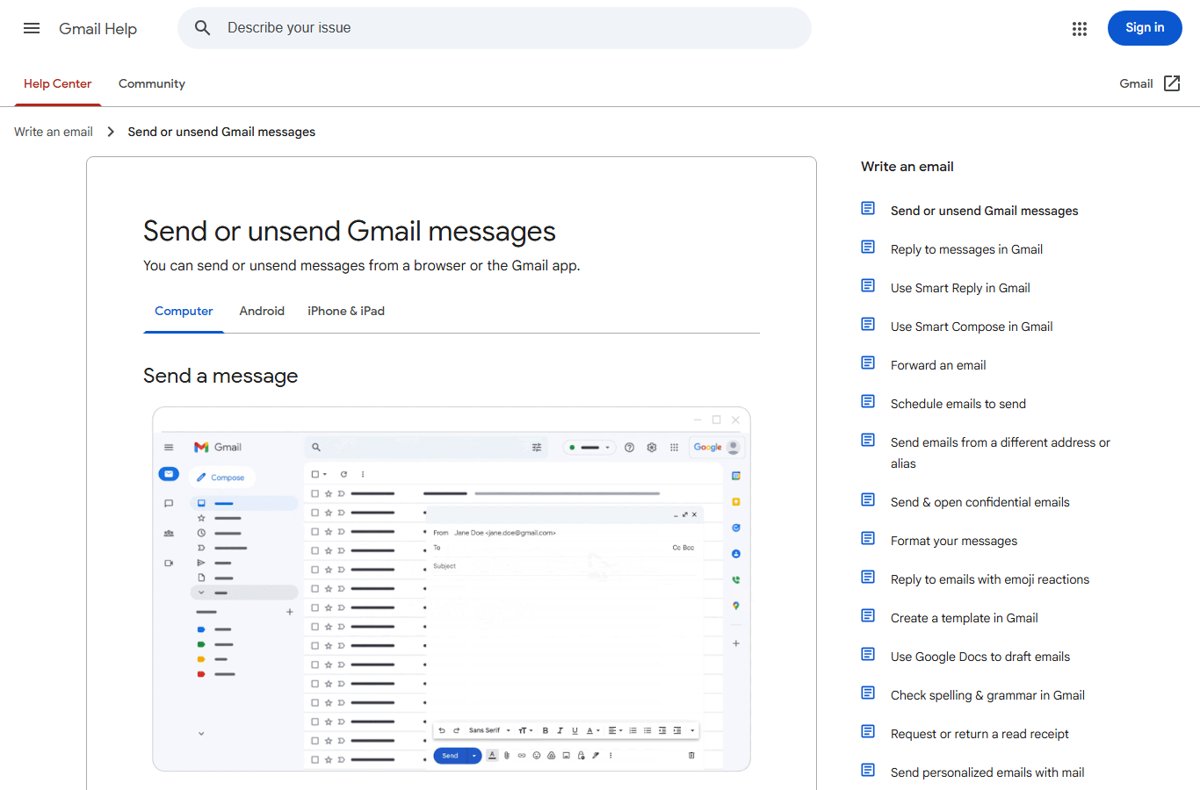The image size is (1200, 790).
Task: Click the article icon beside Request or return a read receipt
Action: coord(868,732)
